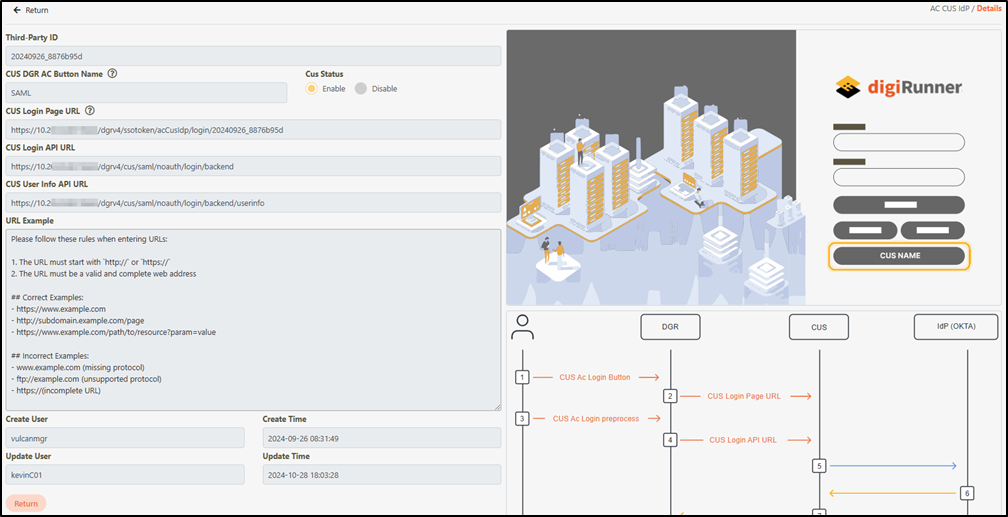Click the IdP (OKTA) node box
The height and width of the screenshot is (517, 1008).
tap(957, 326)
